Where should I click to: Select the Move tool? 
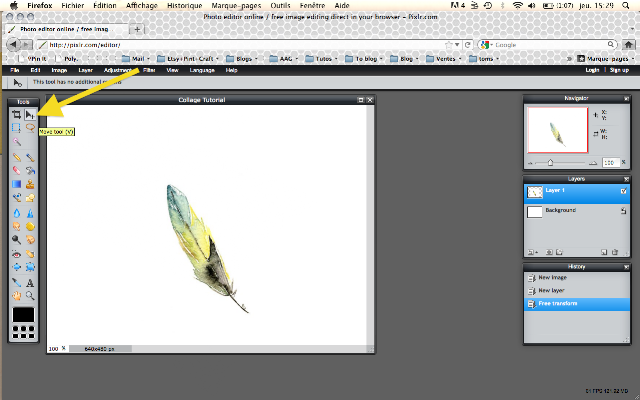point(30,115)
